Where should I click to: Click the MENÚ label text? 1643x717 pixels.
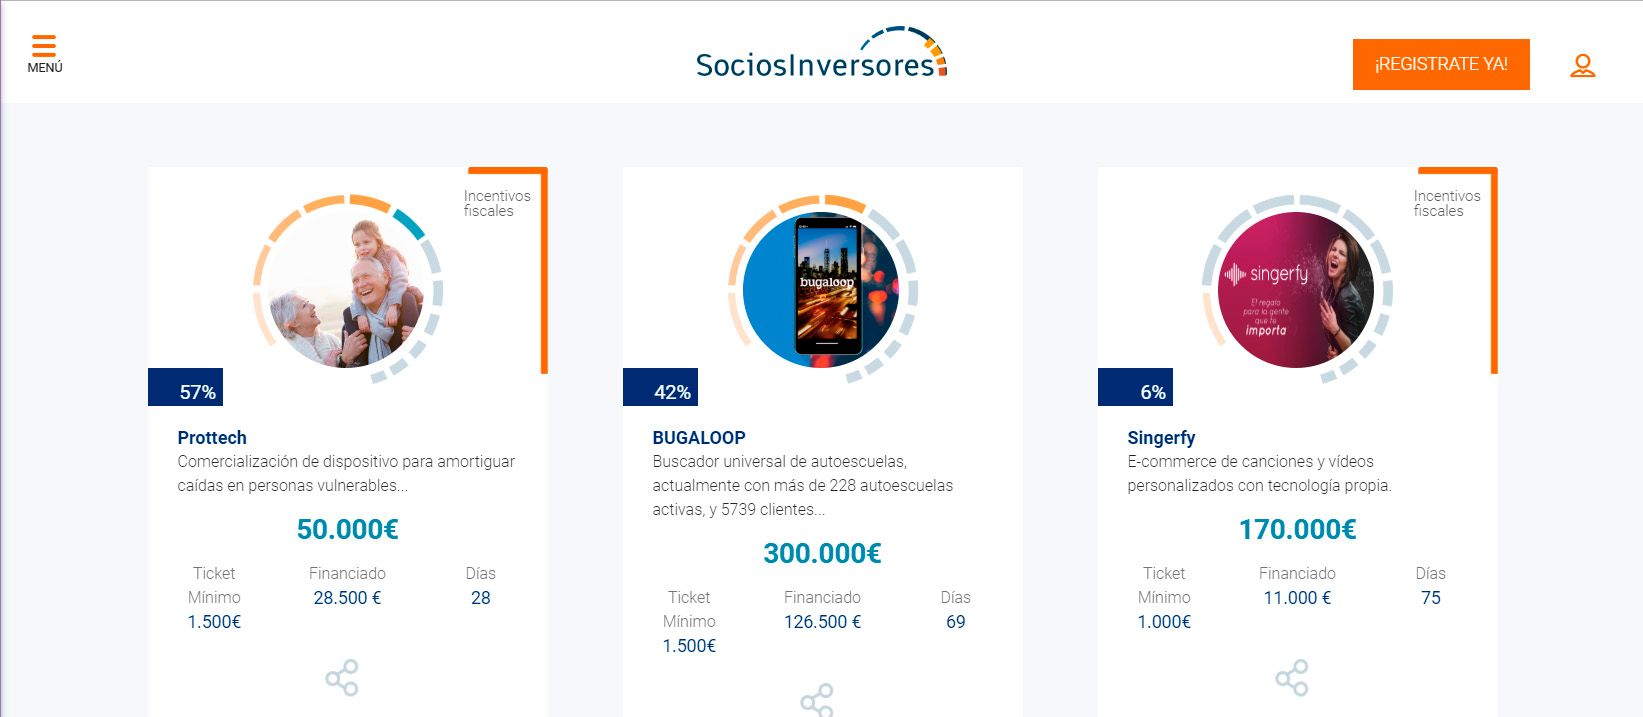[45, 68]
